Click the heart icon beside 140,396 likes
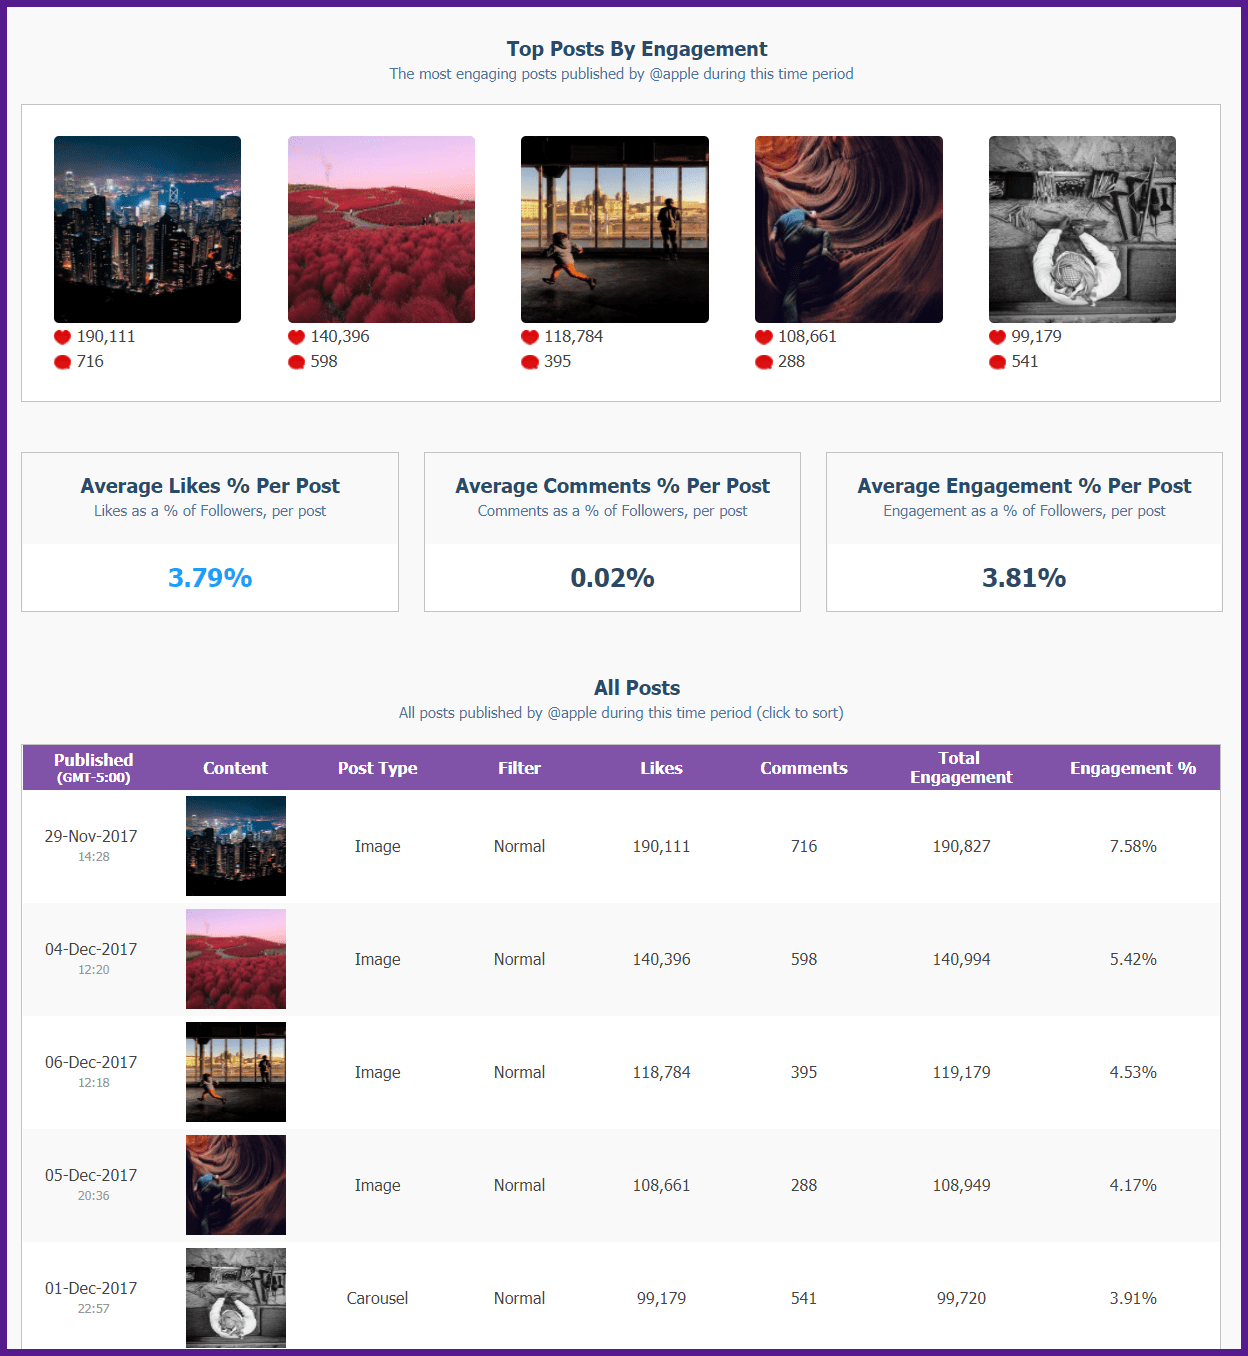This screenshot has width=1248, height=1356. point(296,337)
